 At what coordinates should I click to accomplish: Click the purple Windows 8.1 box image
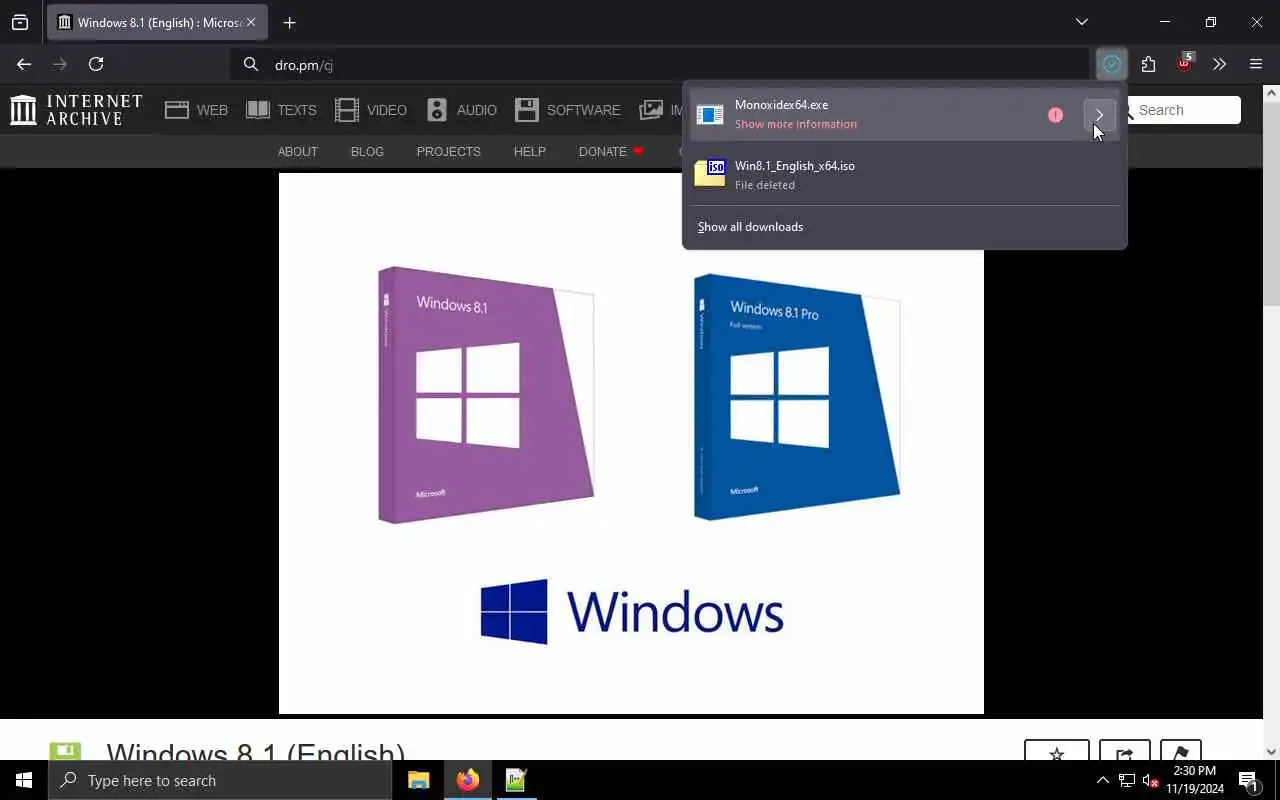click(487, 394)
